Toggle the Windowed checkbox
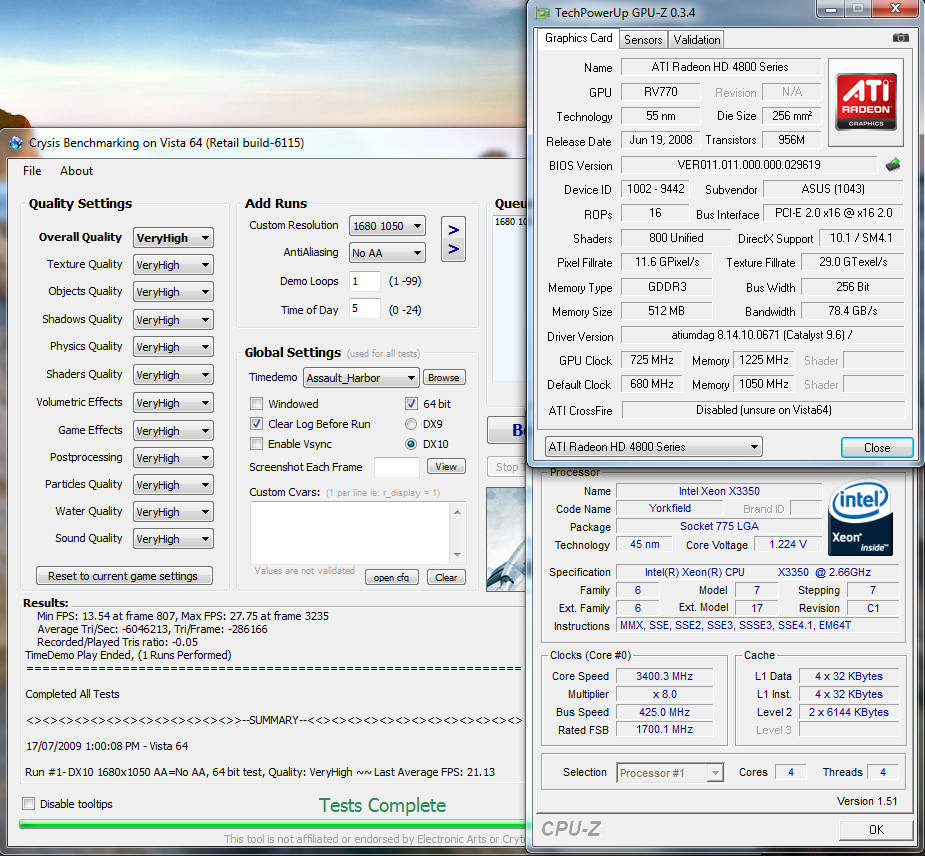The height and width of the screenshot is (856, 925). click(257, 404)
